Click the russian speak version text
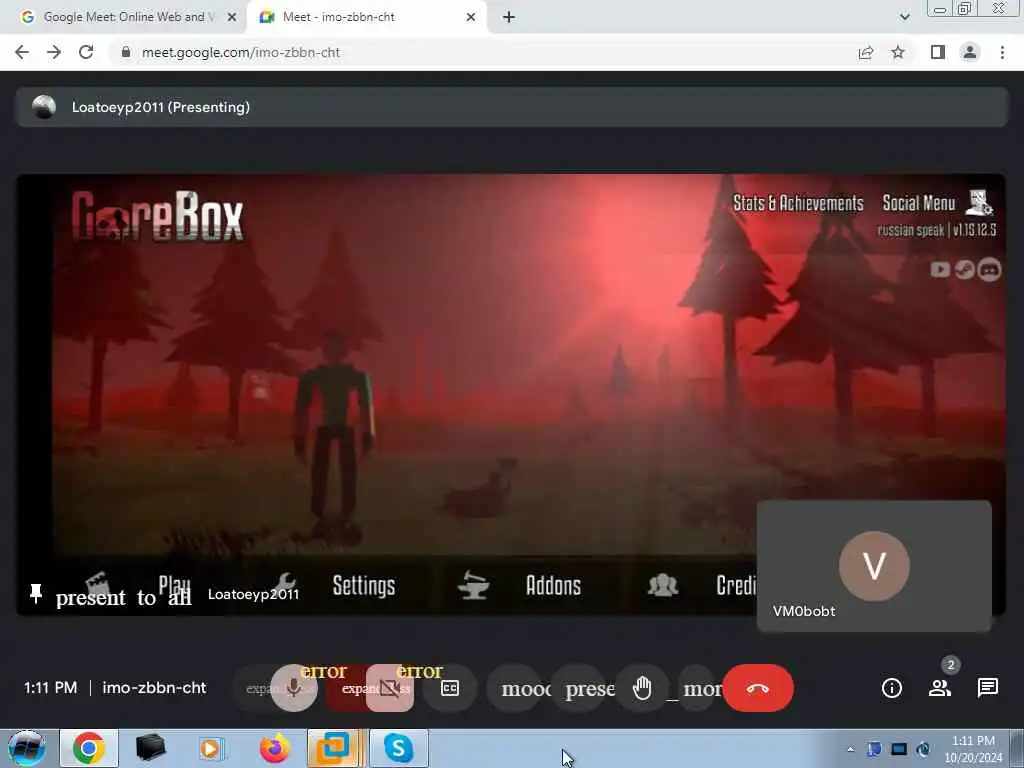 tap(936, 230)
